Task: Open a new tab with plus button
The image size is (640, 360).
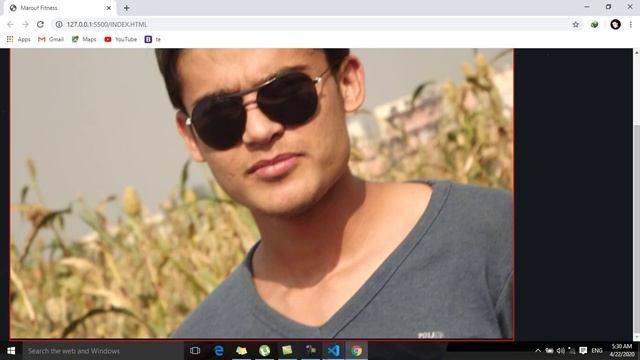Action: click(127, 8)
